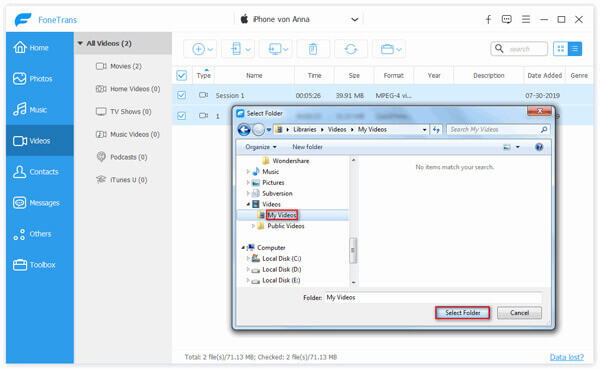This screenshot has height=370, width=600.
Task: Open the address path dropdown arrow
Action: click(x=424, y=130)
